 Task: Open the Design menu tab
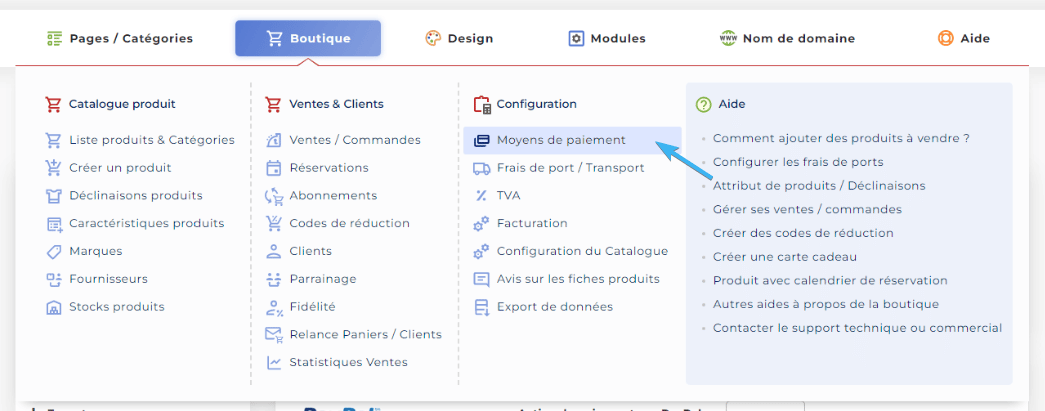pyautogui.click(x=459, y=39)
